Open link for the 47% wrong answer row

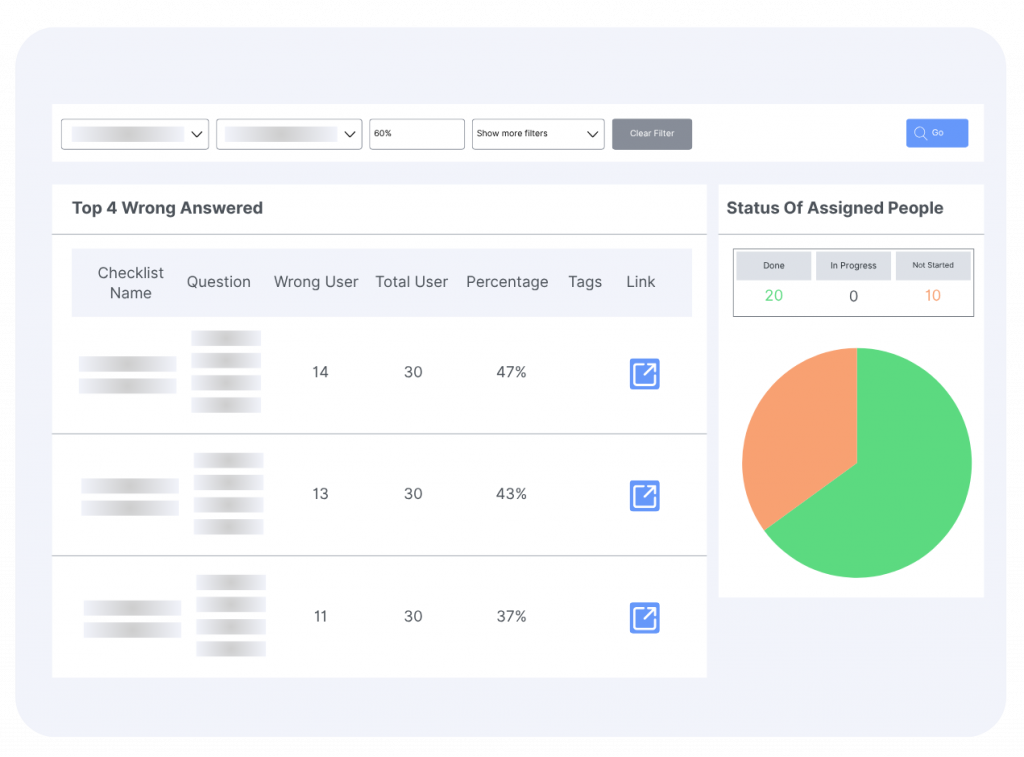[644, 374]
